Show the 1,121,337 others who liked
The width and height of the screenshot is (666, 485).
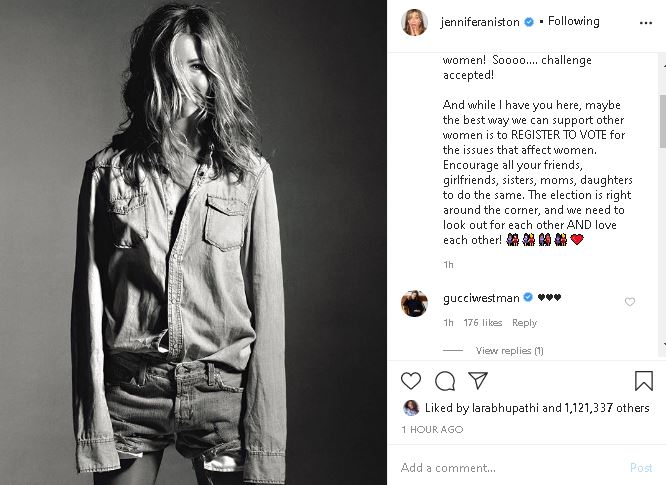(x=606, y=408)
